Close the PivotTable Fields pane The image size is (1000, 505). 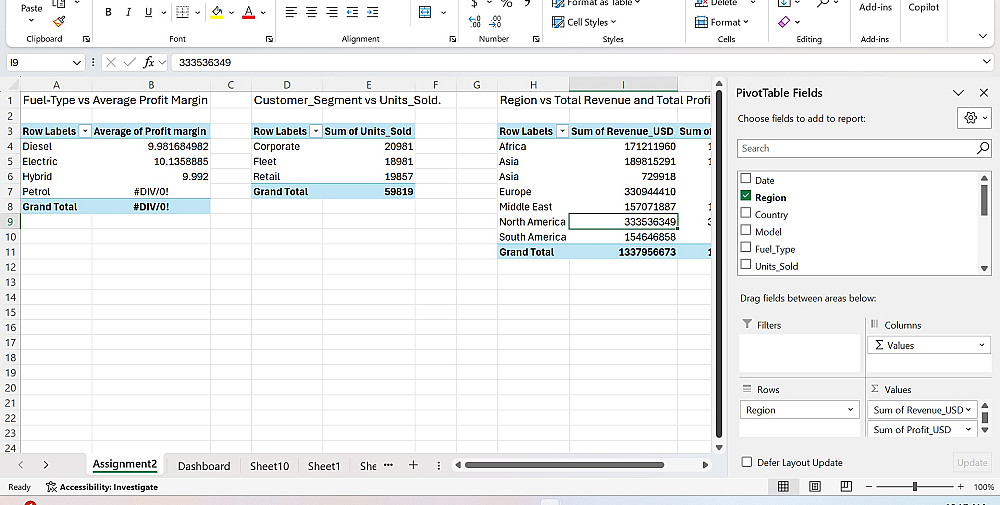click(984, 92)
